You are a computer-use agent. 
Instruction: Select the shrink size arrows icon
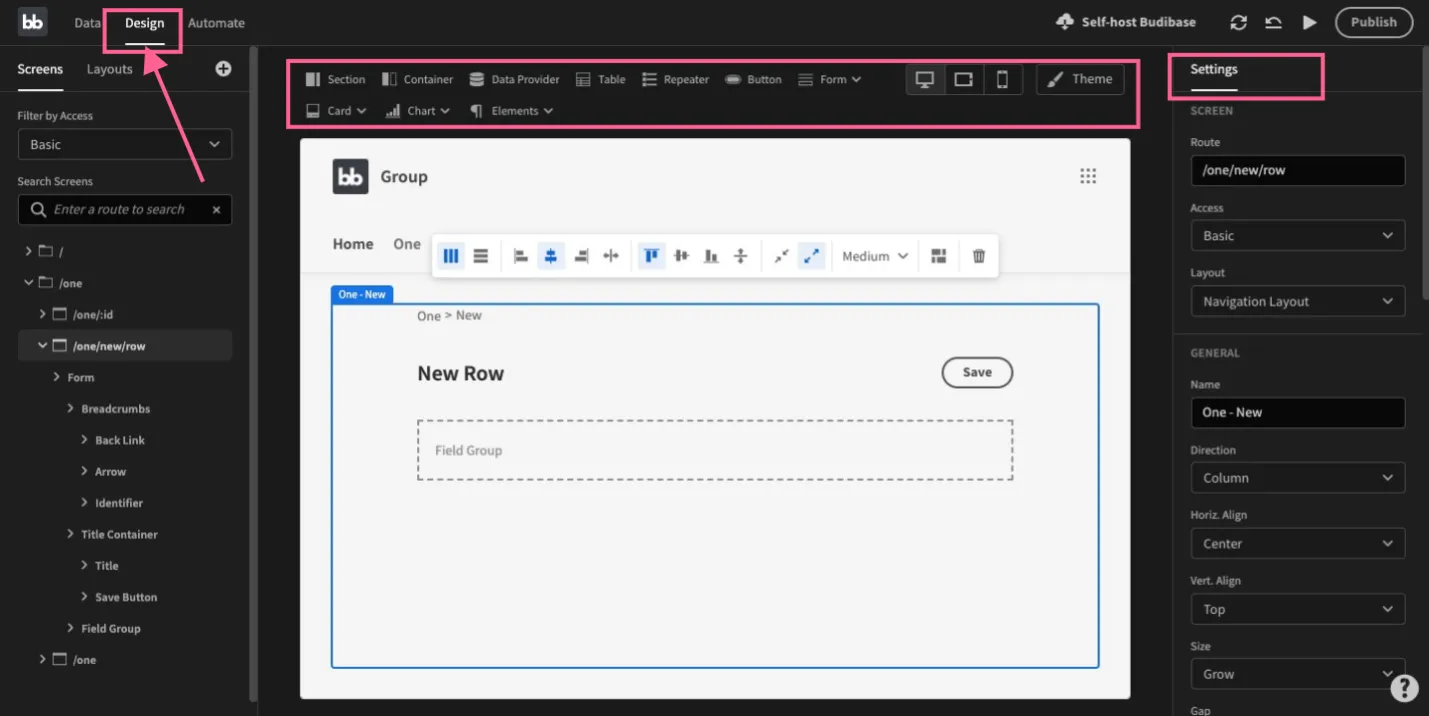[x=781, y=256]
